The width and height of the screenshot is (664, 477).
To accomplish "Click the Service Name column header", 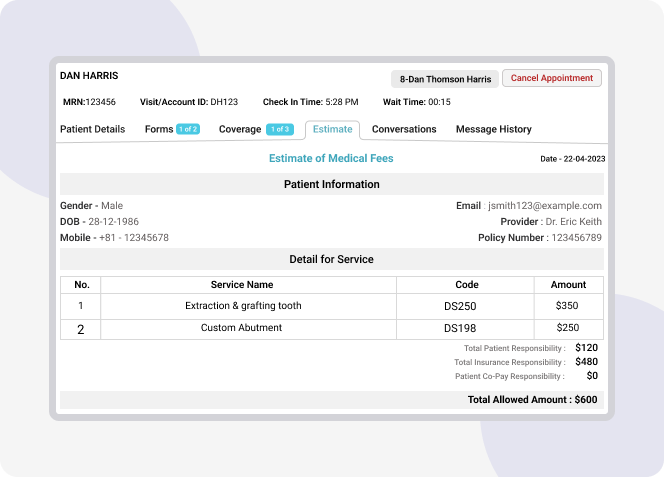I will click(x=242, y=285).
